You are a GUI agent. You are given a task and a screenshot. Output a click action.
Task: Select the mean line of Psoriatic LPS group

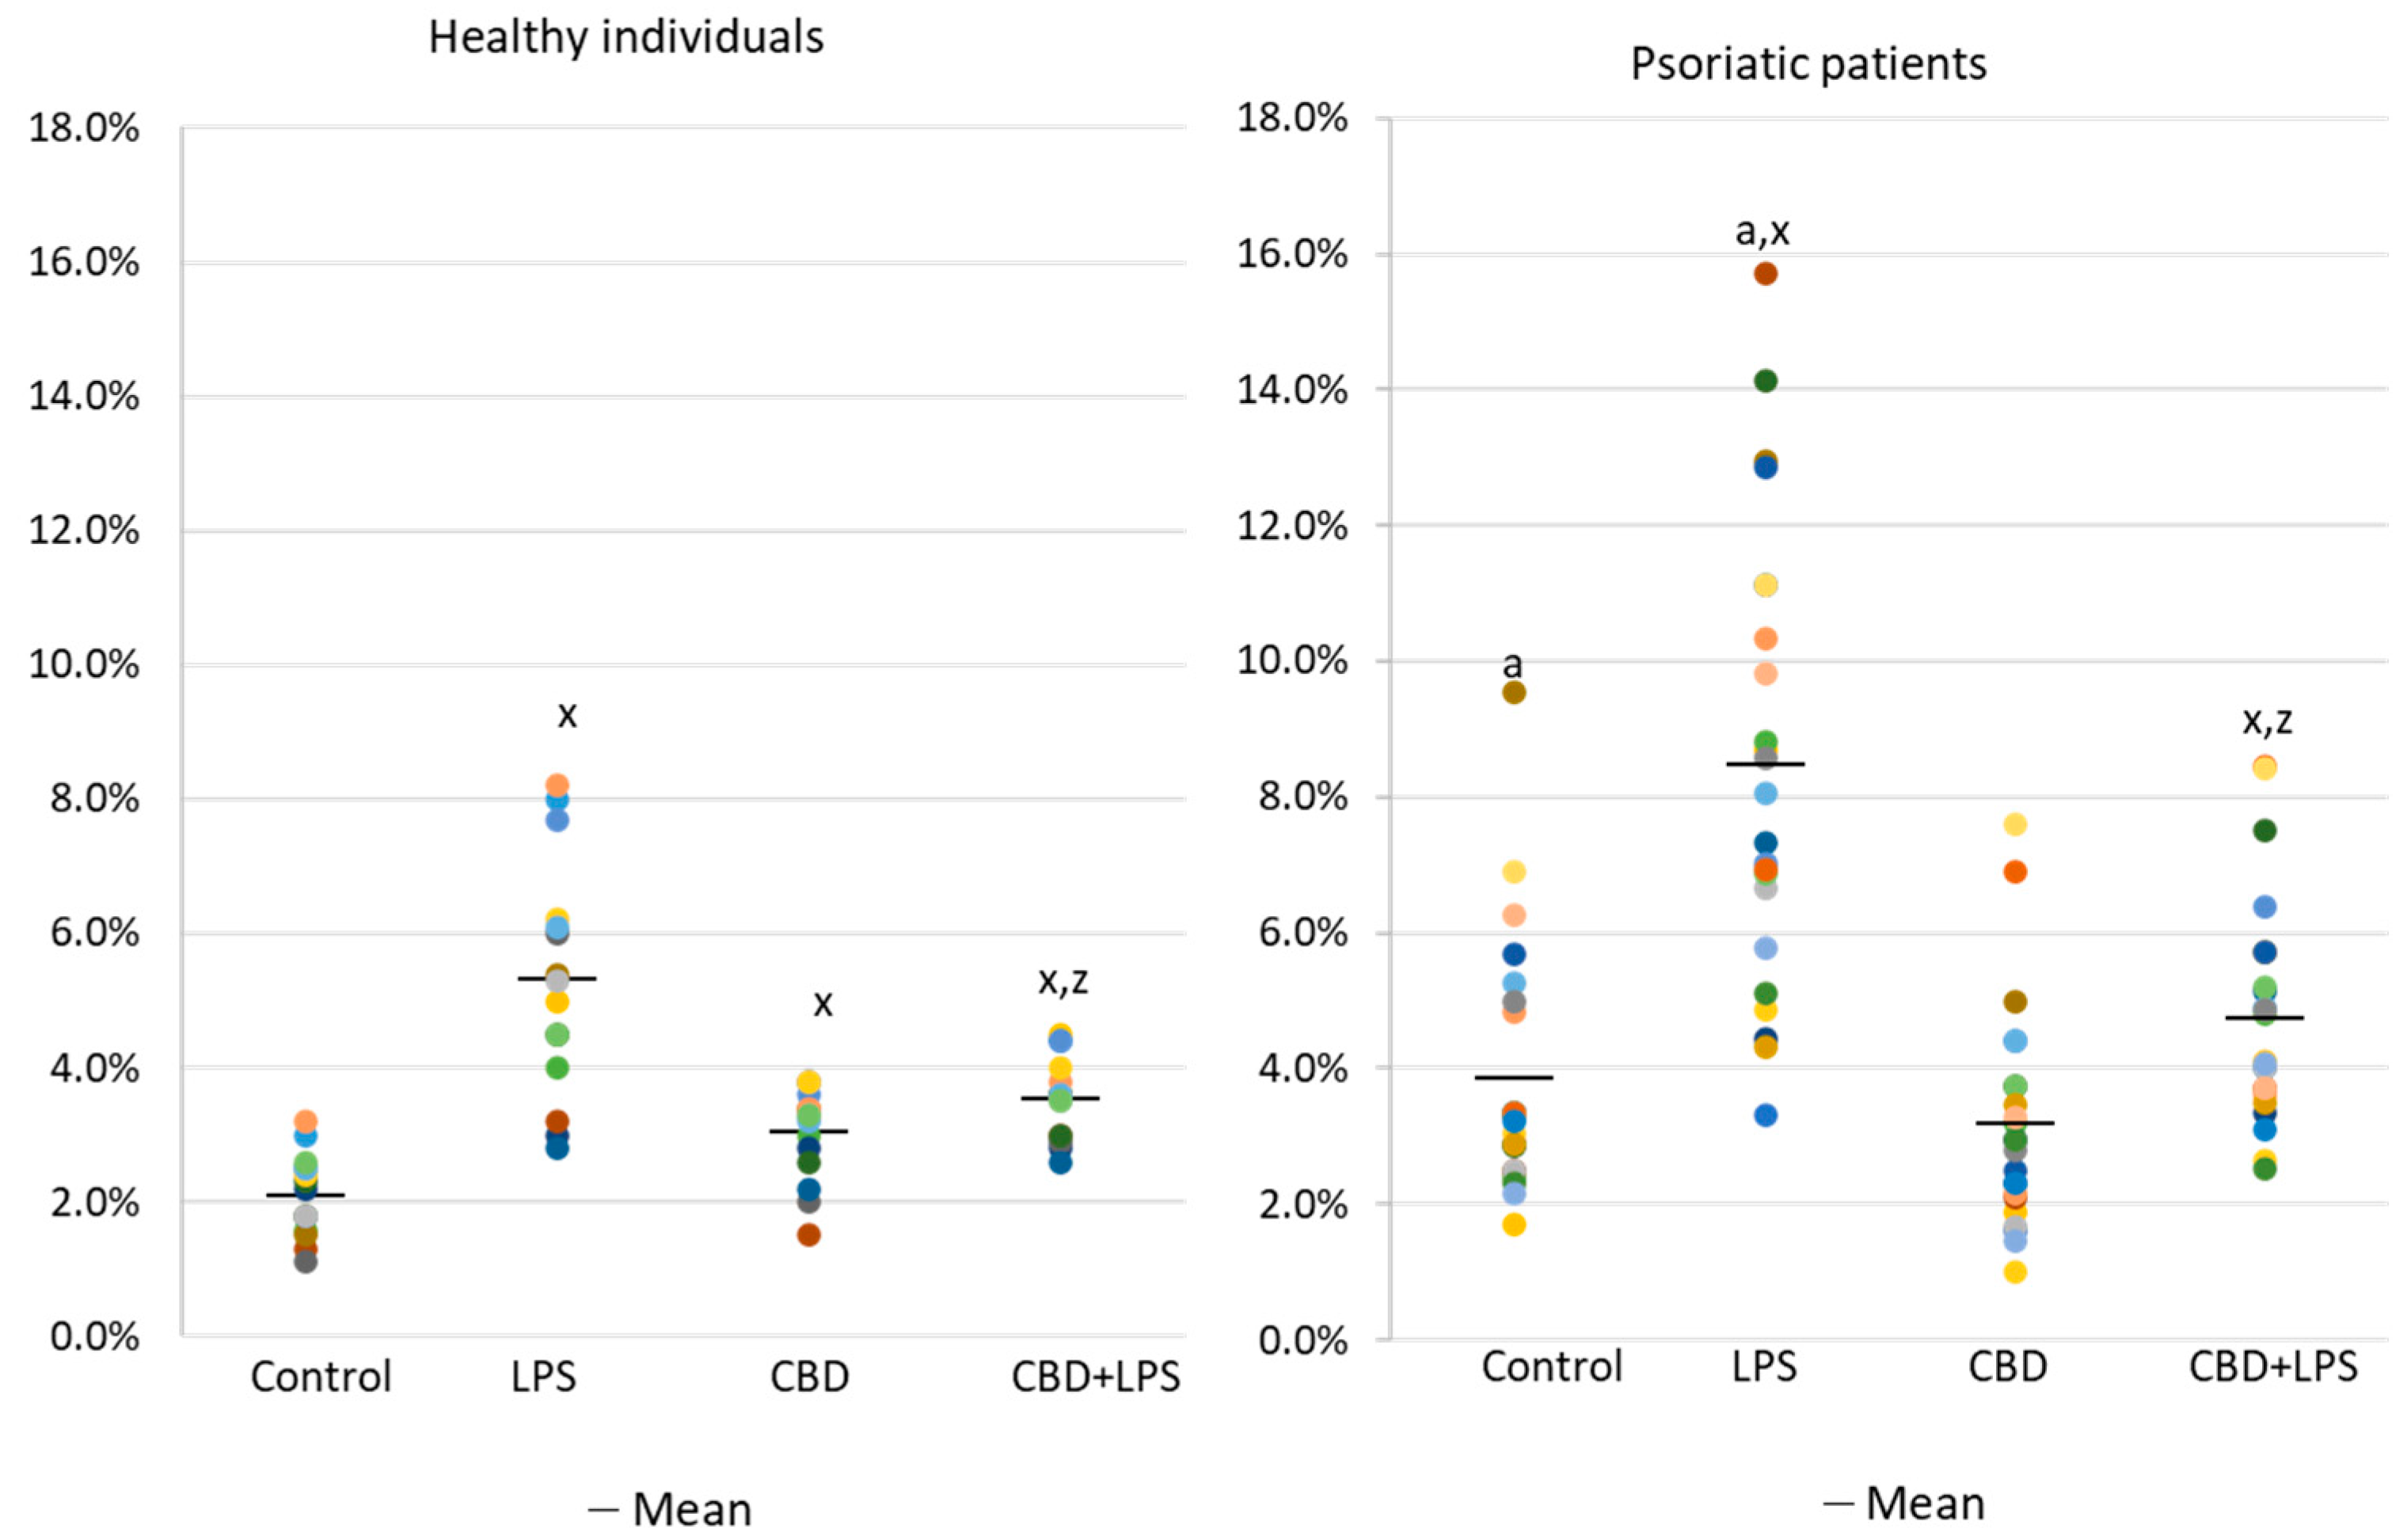pos(1766,764)
